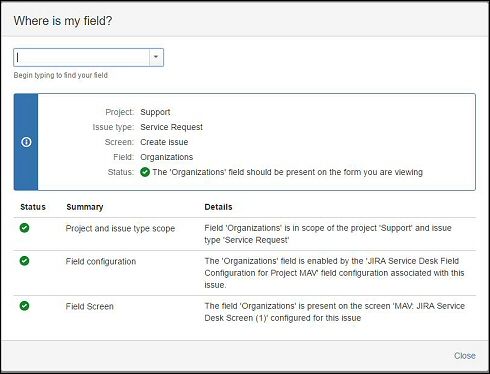Click the Service Request issue type value
This screenshot has width=490, height=374.
(x=171, y=127)
